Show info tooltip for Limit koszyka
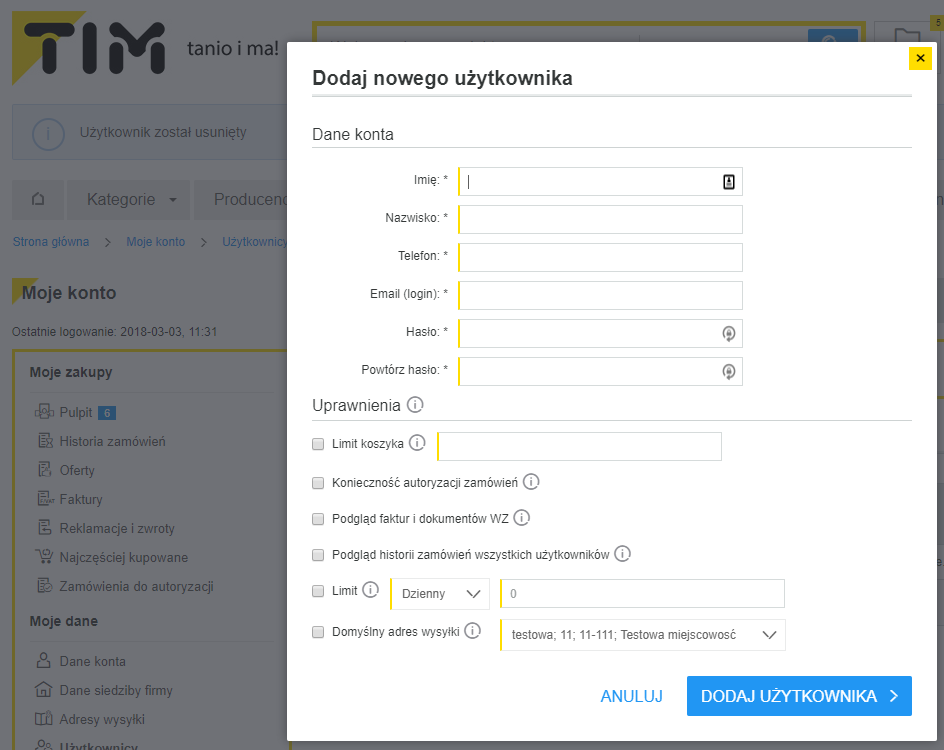Viewport: 944px width, 750px height. click(x=417, y=443)
